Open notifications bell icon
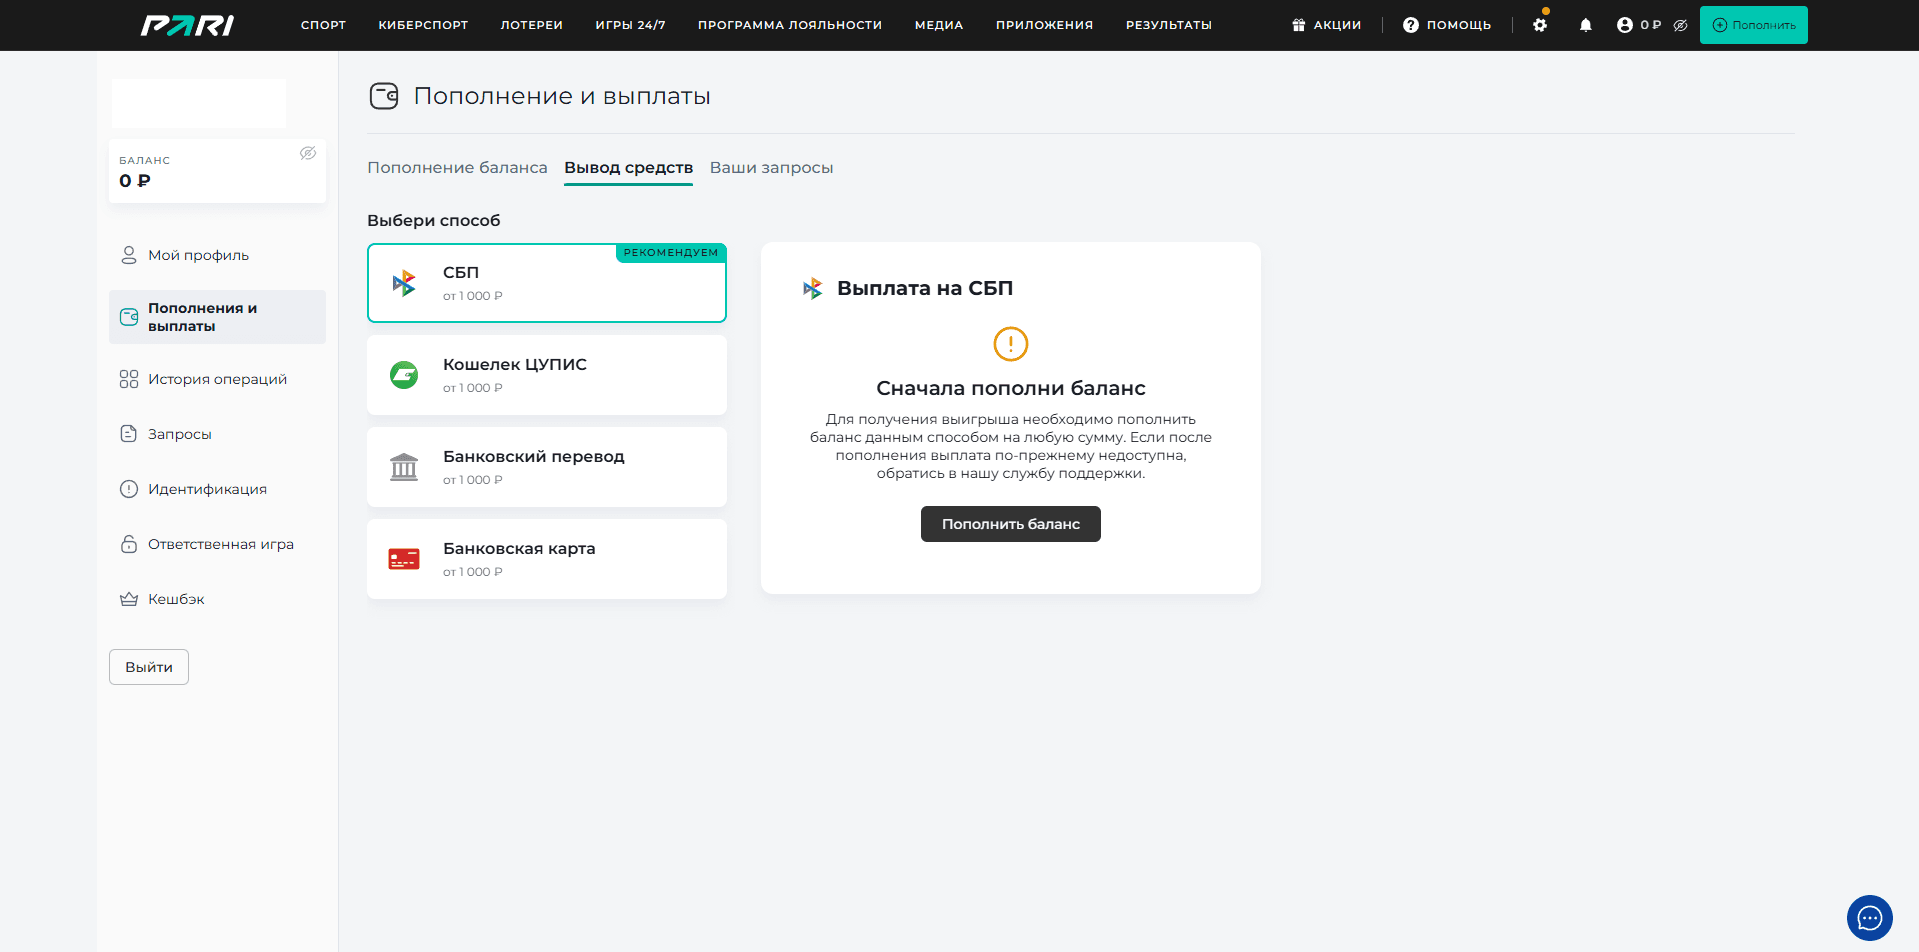 tap(1586, 25)
